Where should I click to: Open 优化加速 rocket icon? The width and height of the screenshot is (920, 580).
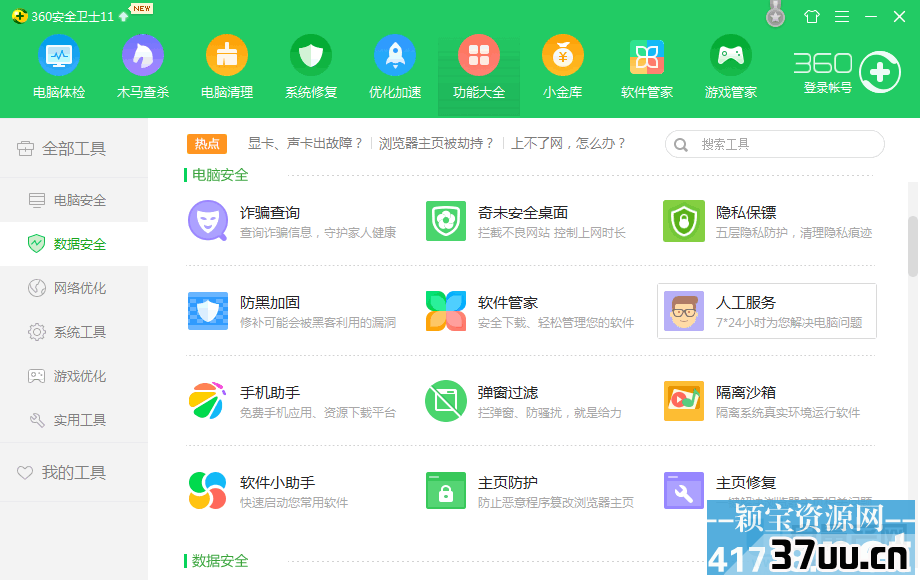(x=395, y=56)
